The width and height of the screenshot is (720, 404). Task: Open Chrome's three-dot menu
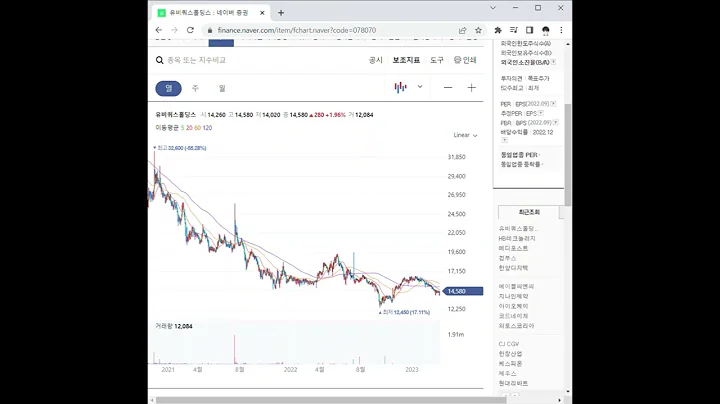coord(561,30)
